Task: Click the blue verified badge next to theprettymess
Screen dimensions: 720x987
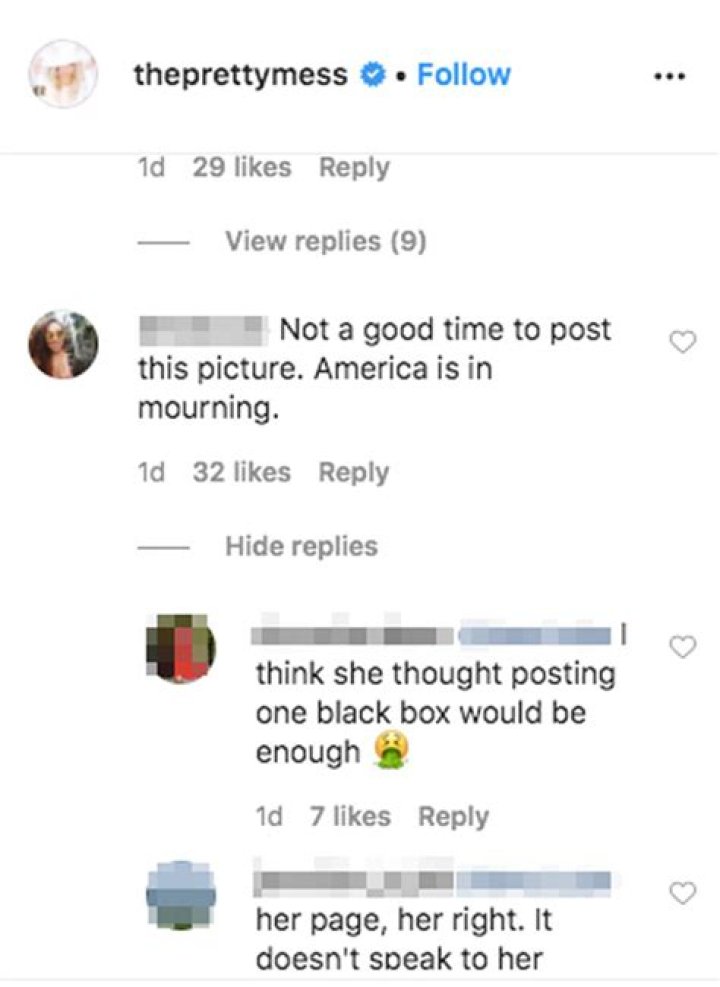Action: tap(373, 76)
